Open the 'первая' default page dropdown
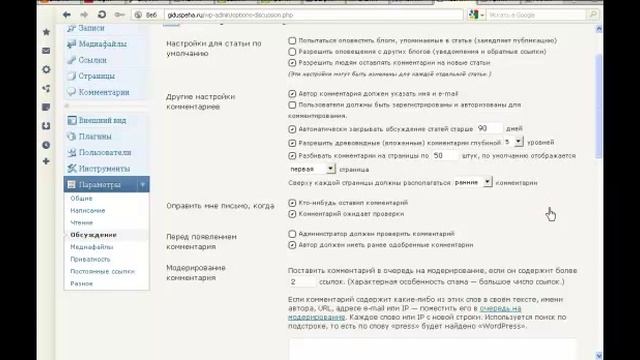The width and height of the screenshot is (640, 360). 312,169
